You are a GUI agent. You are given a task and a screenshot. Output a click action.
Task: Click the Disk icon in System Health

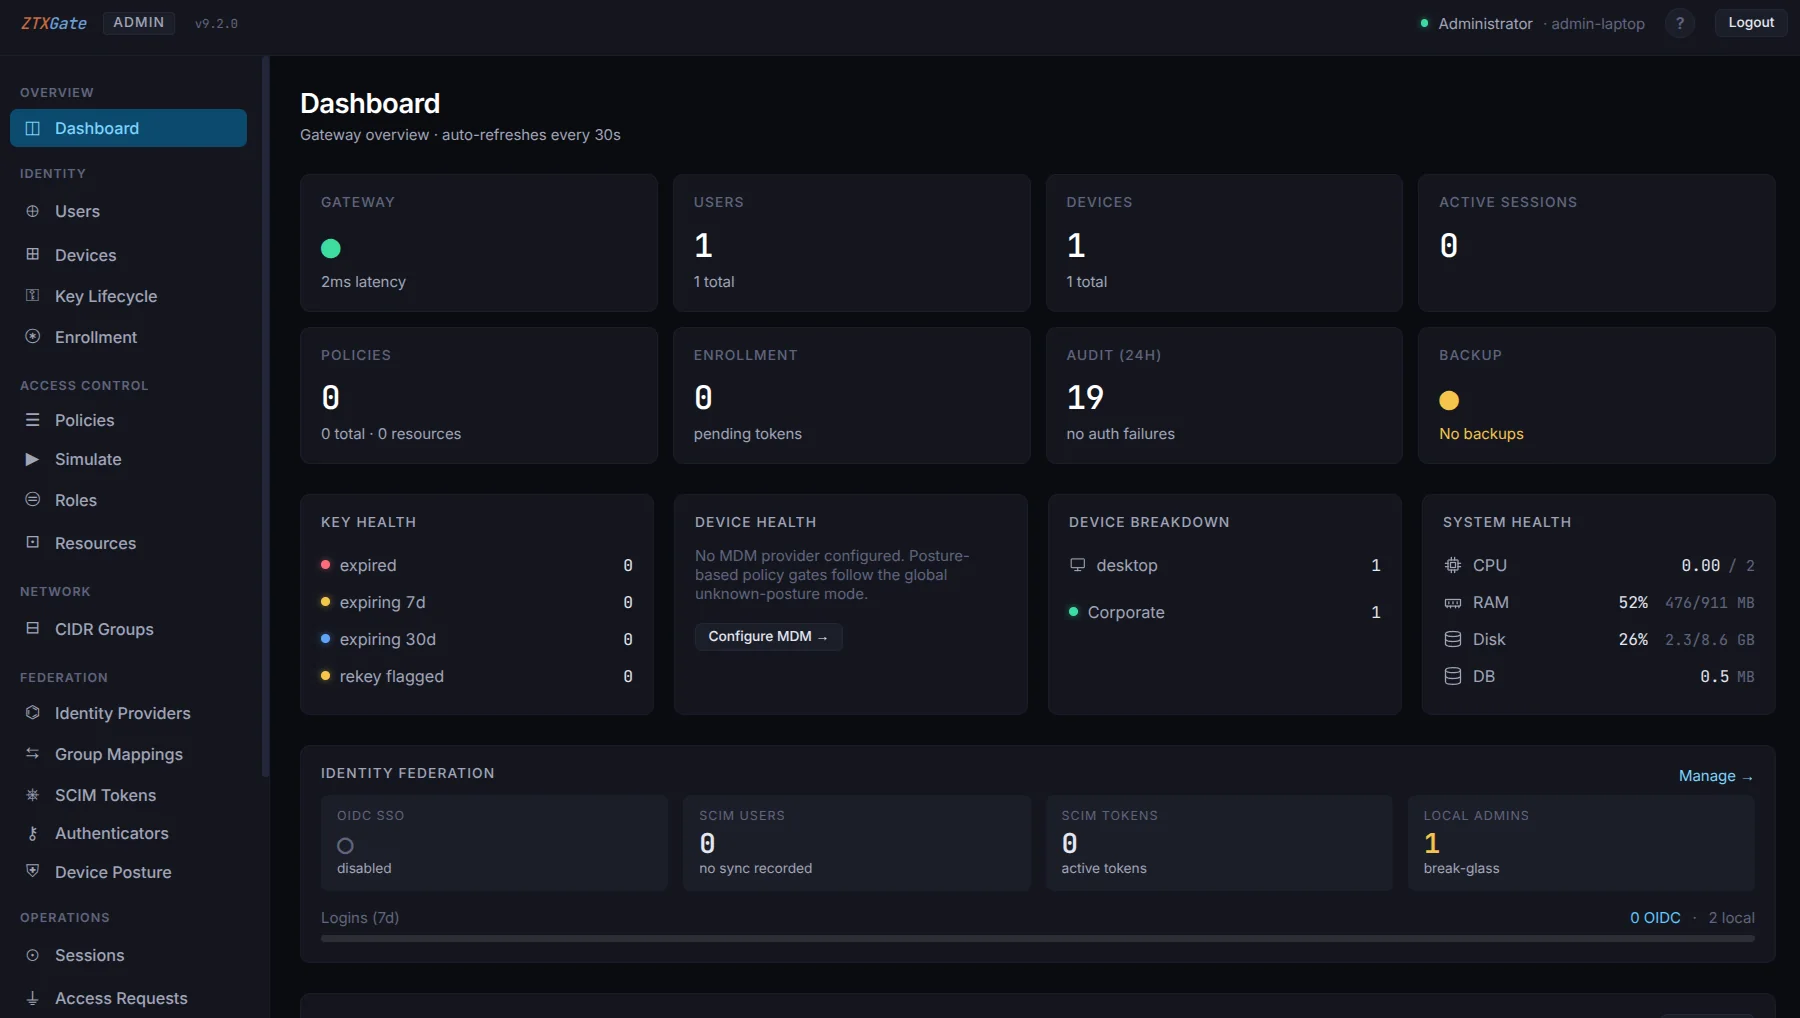click(x=1453, y=639)
